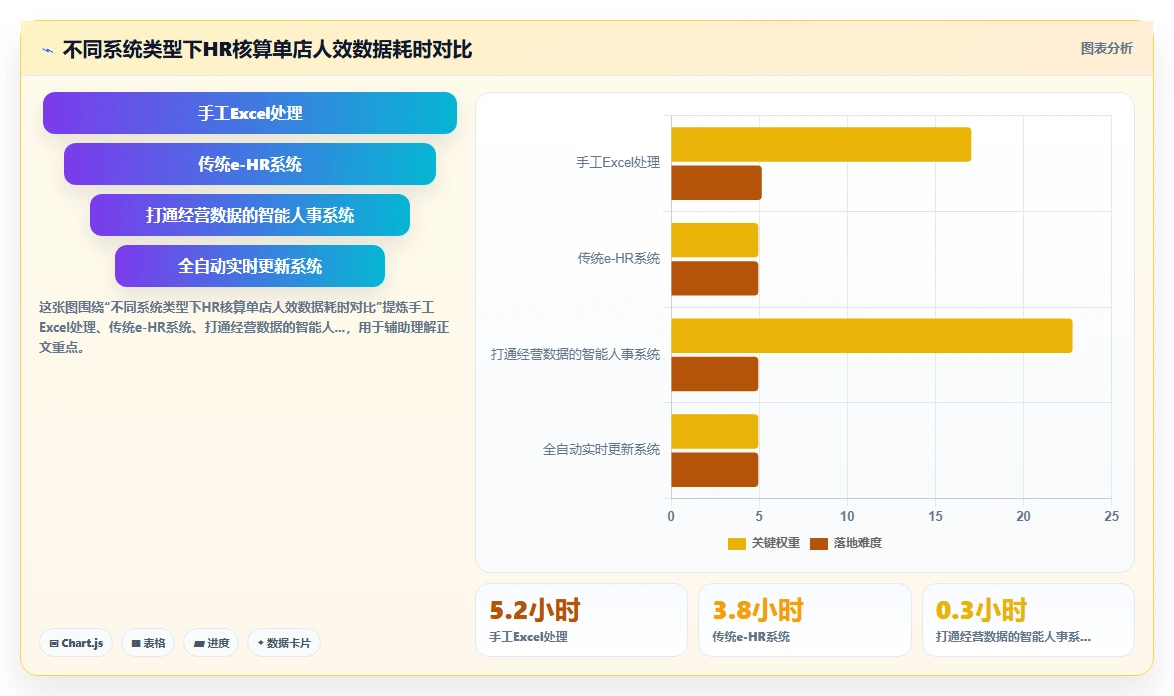Image resolution: width=1174 pixels, height=696 pixels.
Task: Click the 表格 tag chip
Action: click(x=148, y=643)
